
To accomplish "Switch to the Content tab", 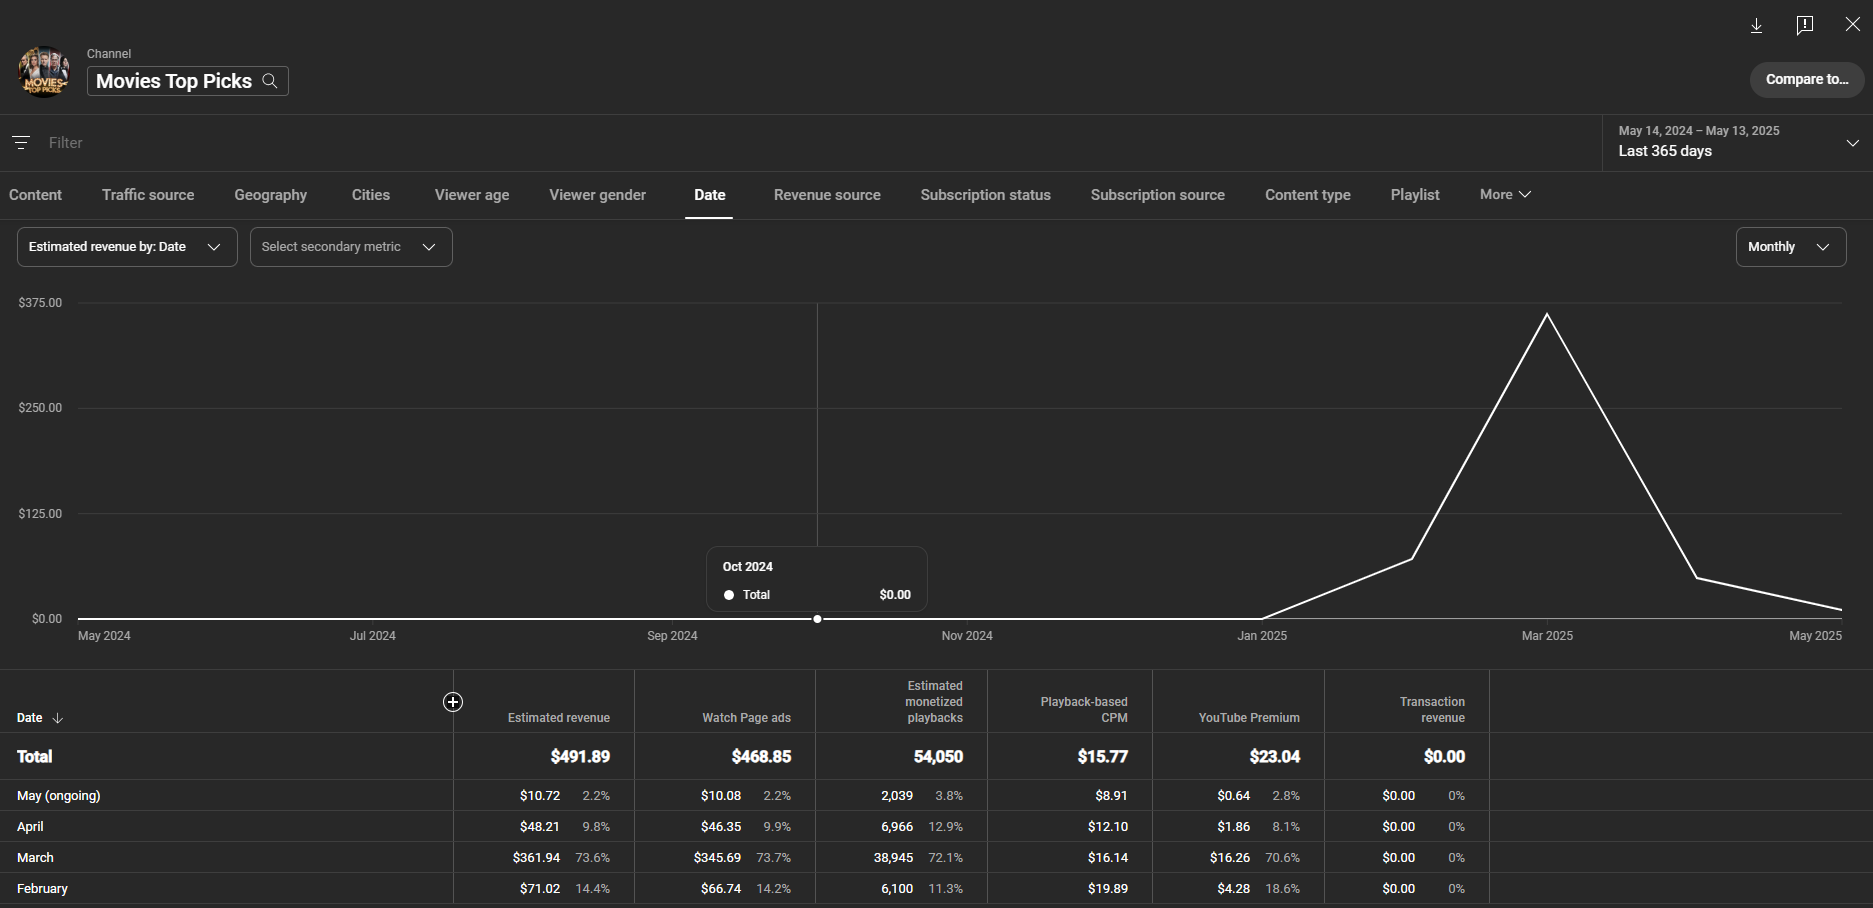I will click(35, 195).
